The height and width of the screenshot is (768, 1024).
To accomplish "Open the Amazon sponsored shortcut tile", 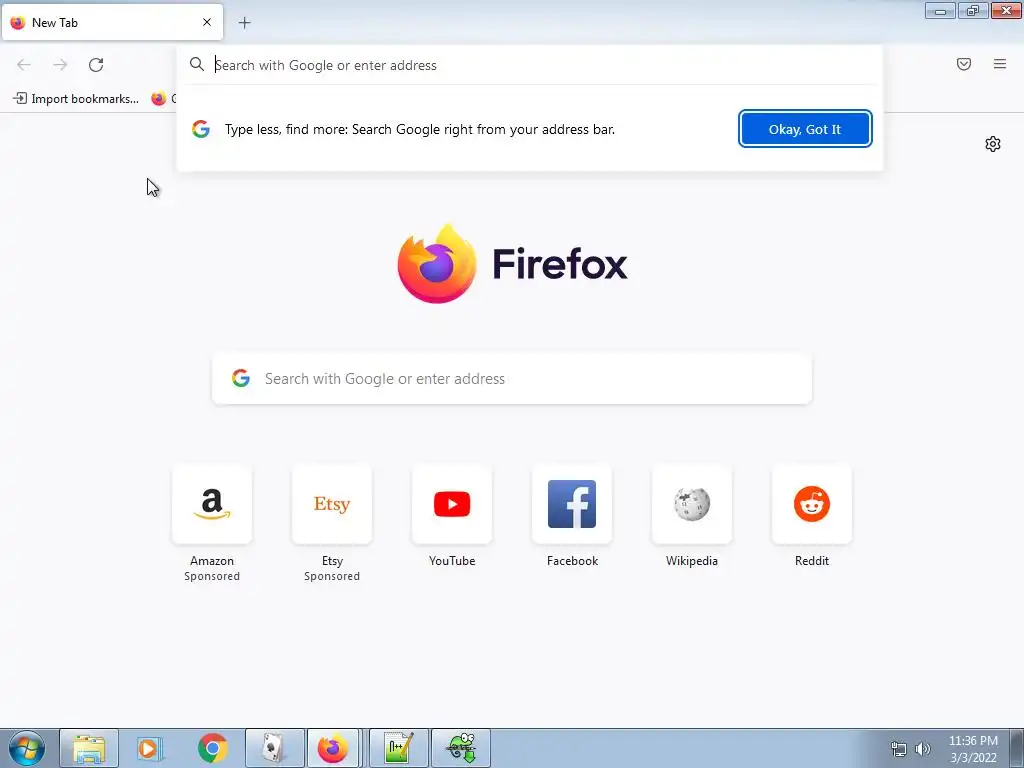I will coord(212,504).
